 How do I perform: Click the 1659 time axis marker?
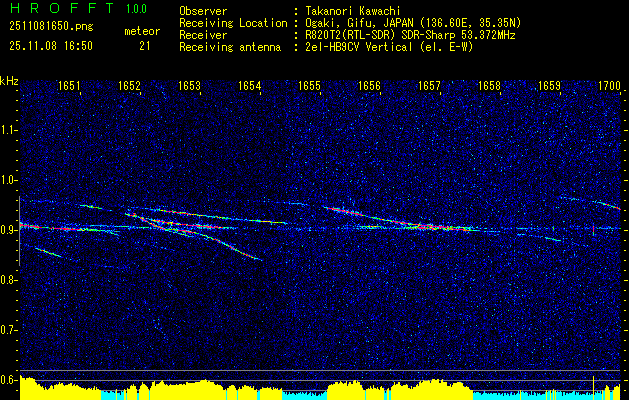click(x=549, y=85)
